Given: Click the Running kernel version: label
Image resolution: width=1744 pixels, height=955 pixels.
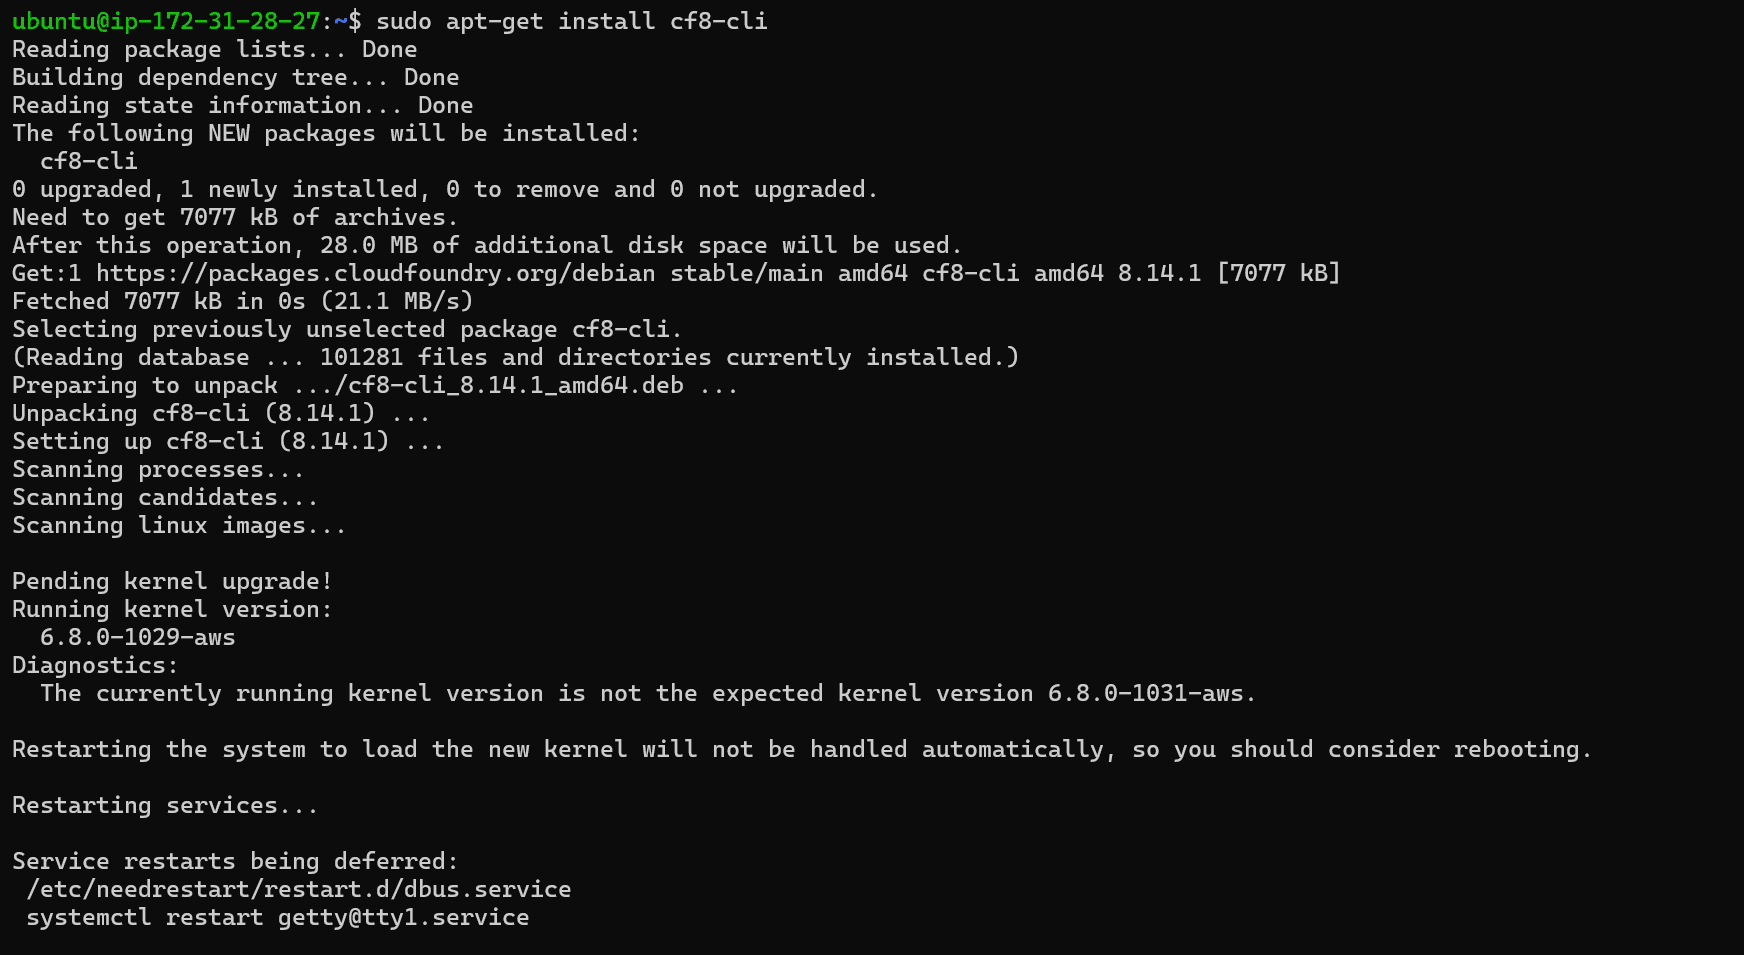Looking at the screenshot, I should [172, 609].
